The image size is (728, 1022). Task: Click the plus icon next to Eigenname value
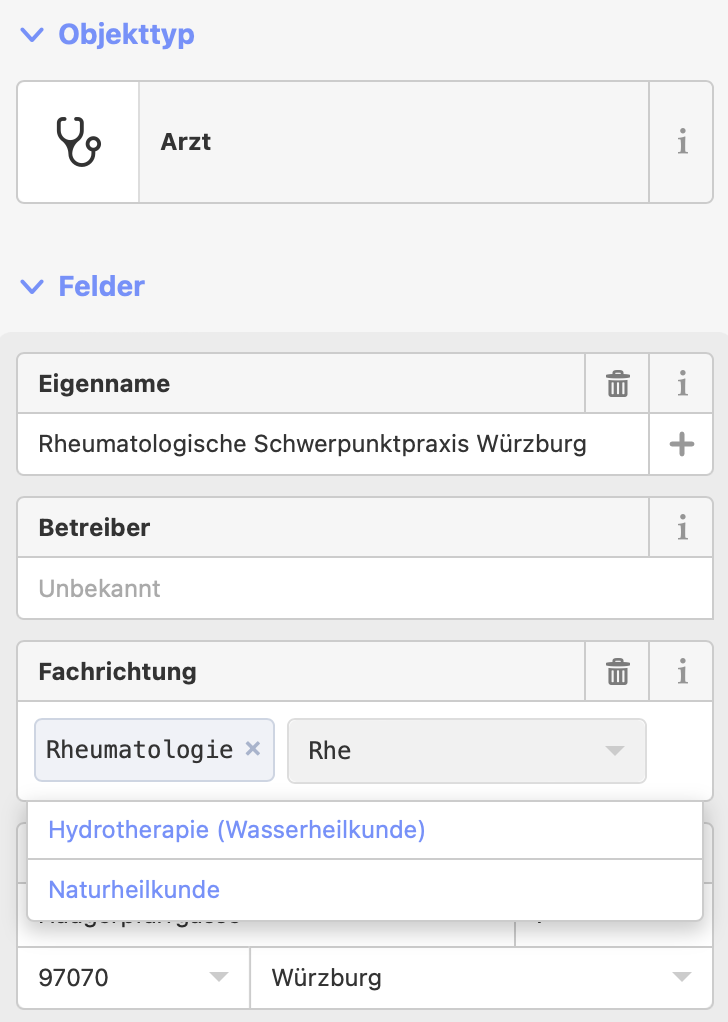tap(681, 444)
